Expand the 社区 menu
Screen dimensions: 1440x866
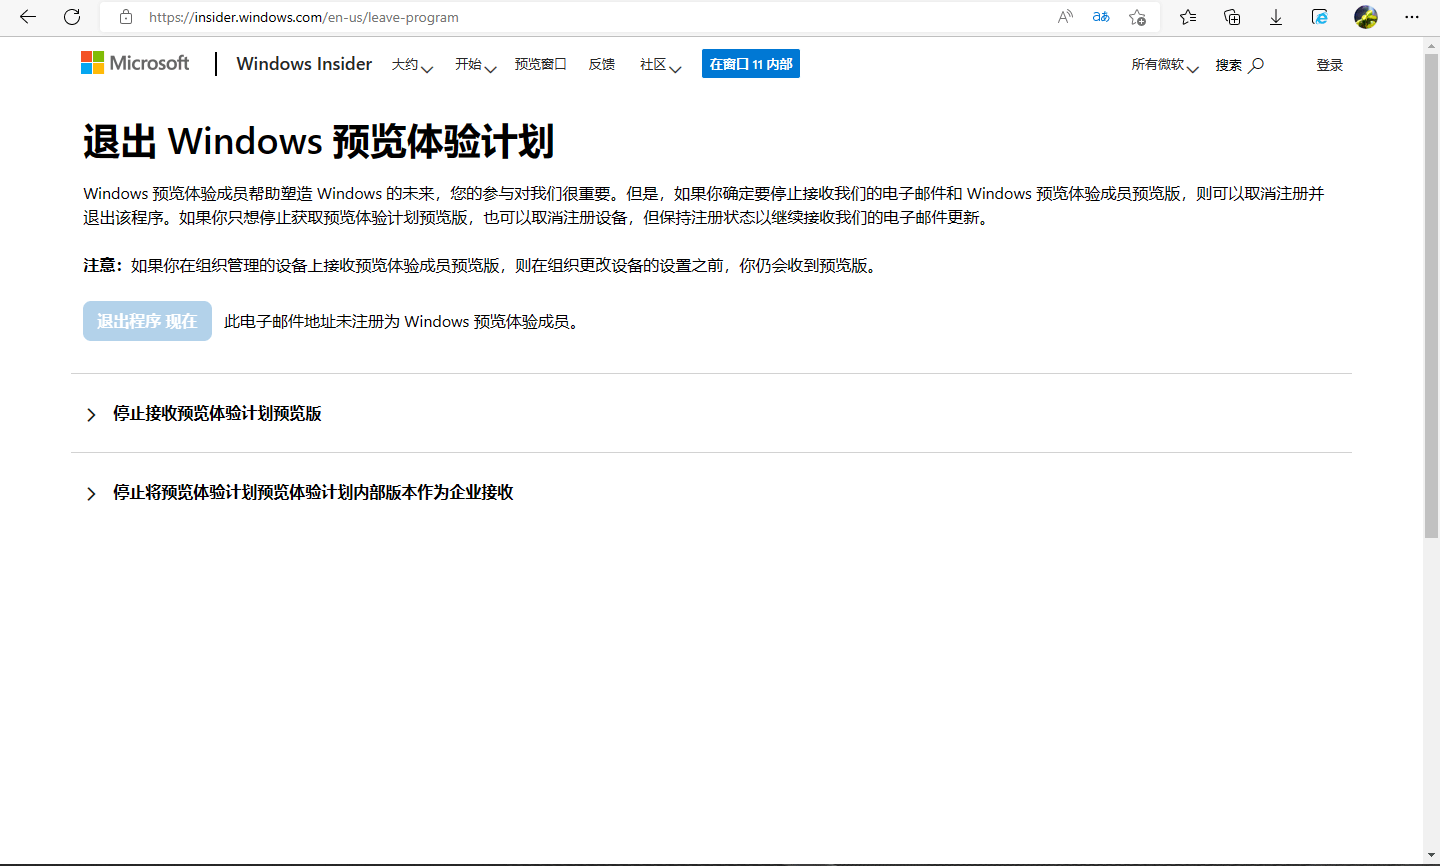[661, 65]
